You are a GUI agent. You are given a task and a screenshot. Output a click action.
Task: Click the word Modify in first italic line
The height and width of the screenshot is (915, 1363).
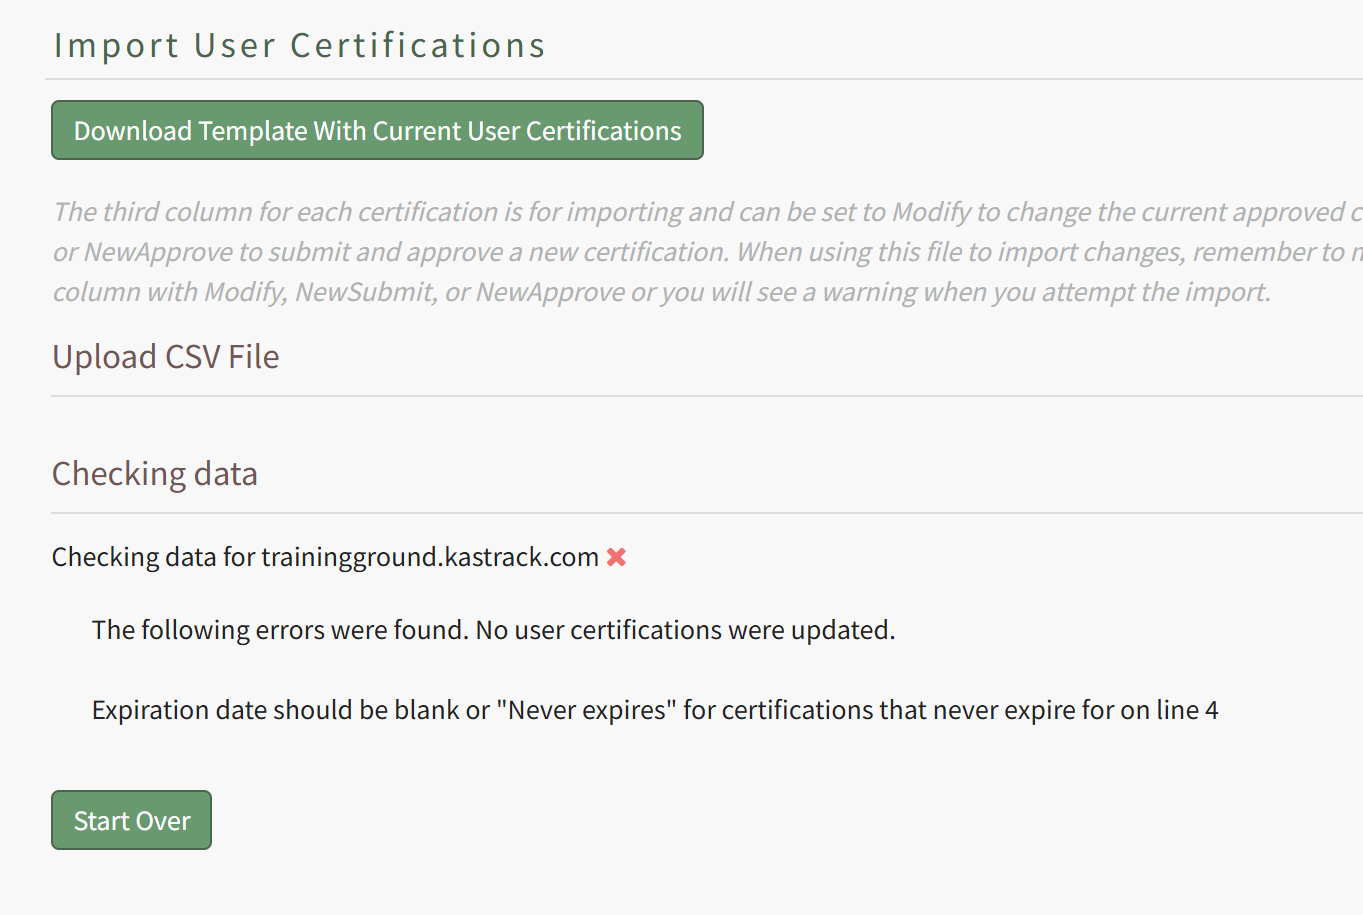(931, 212)
